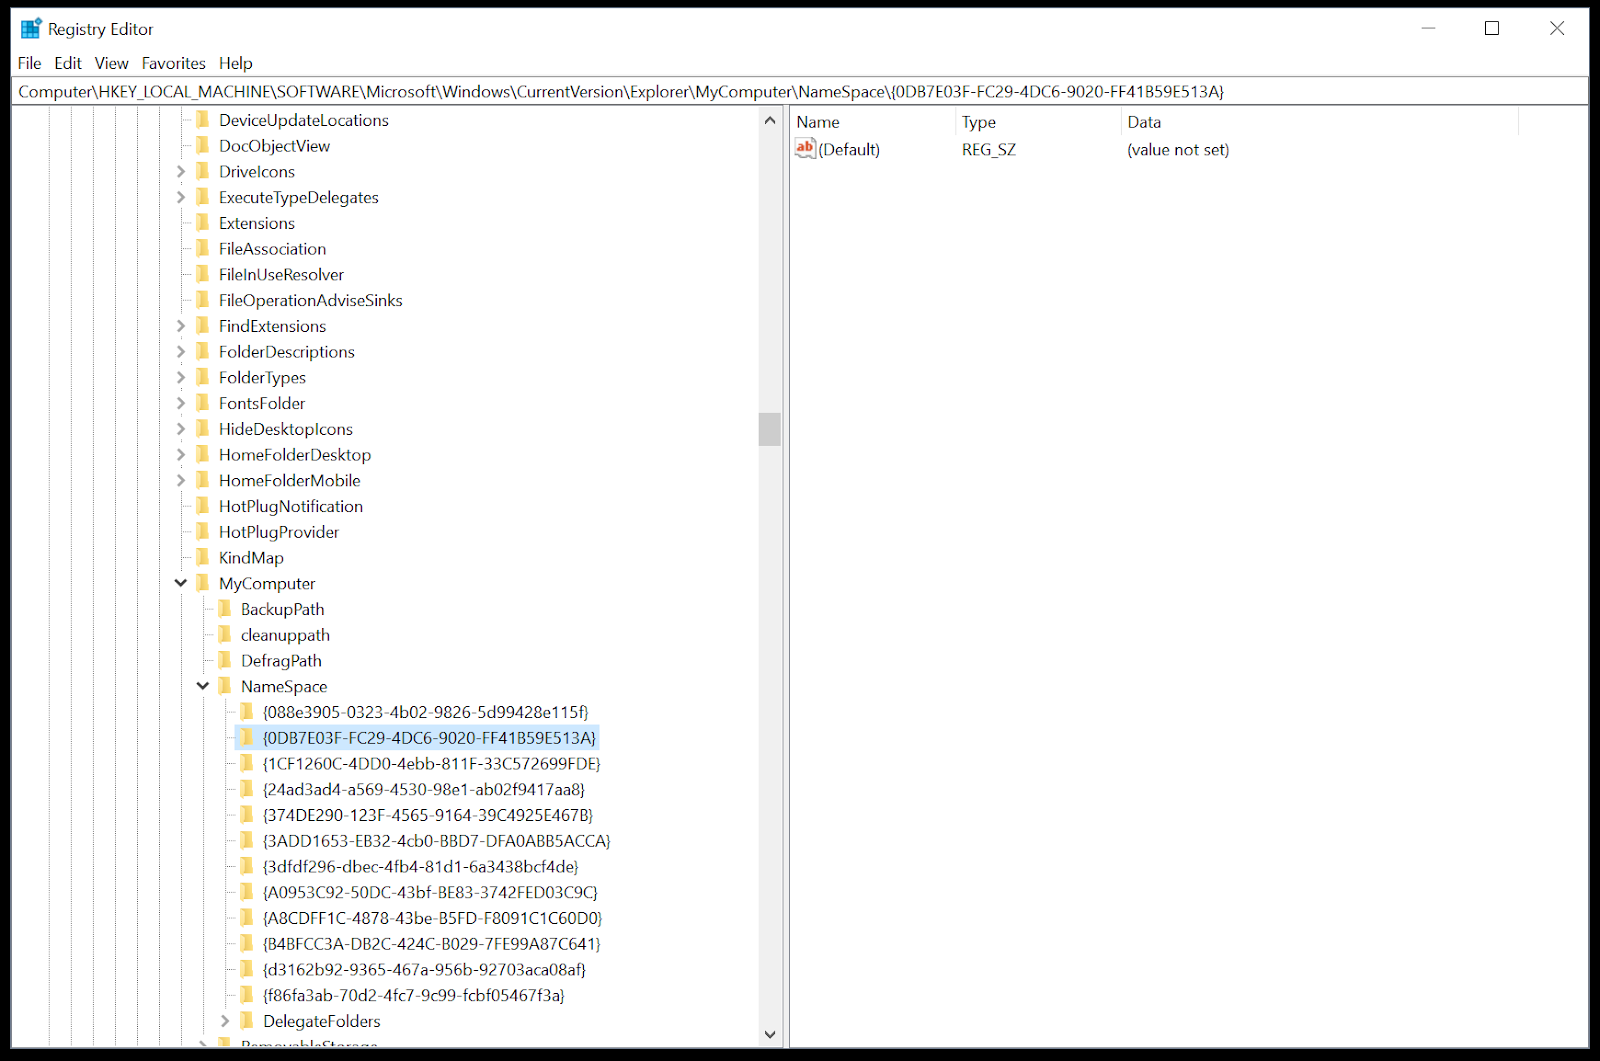Collapse the MyComputer key
This screenshot has height=1061, width=1600.
tap(181, 583)
